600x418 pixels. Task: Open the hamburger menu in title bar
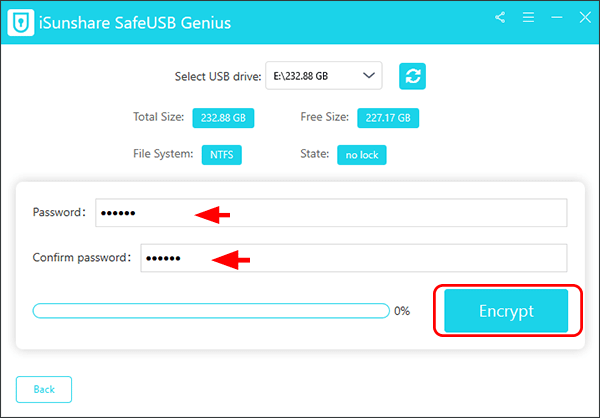tap(526, 17)
